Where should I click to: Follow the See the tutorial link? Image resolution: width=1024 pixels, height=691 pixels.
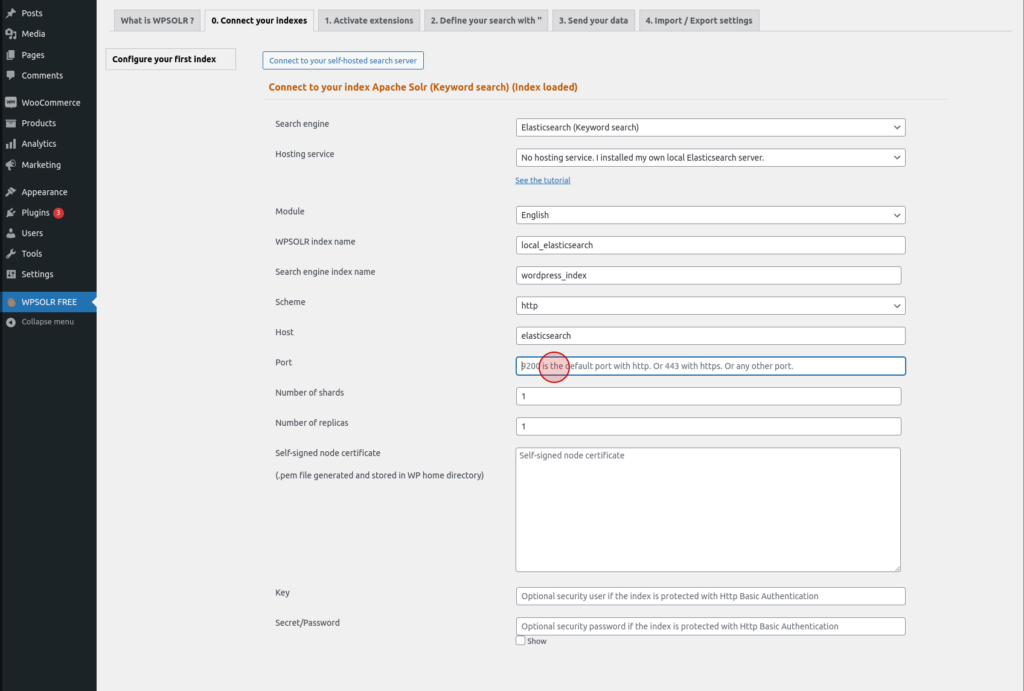pos(543,180)
